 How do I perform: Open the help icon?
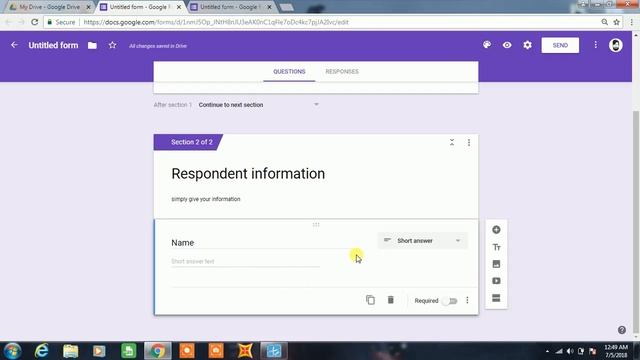622,330
